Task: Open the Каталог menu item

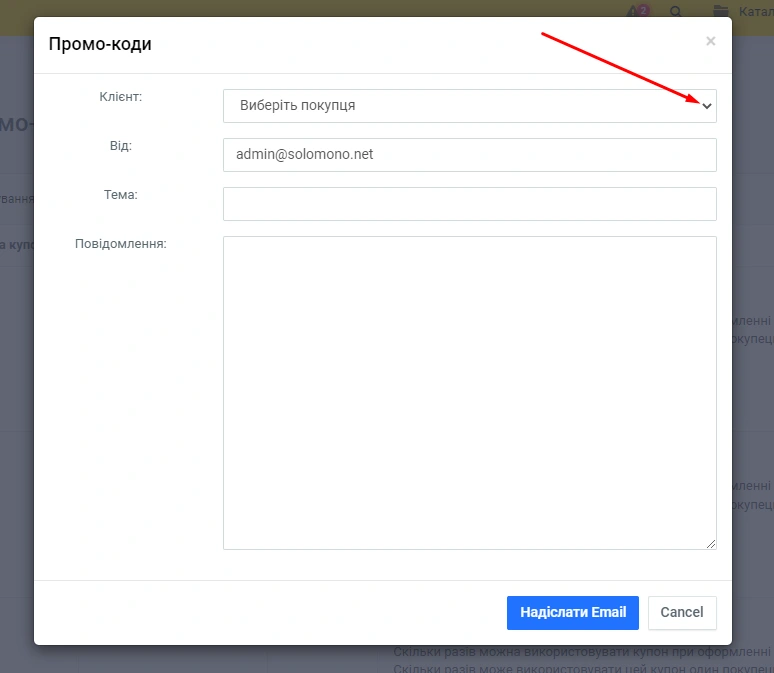Action: [x=755, y=11]
